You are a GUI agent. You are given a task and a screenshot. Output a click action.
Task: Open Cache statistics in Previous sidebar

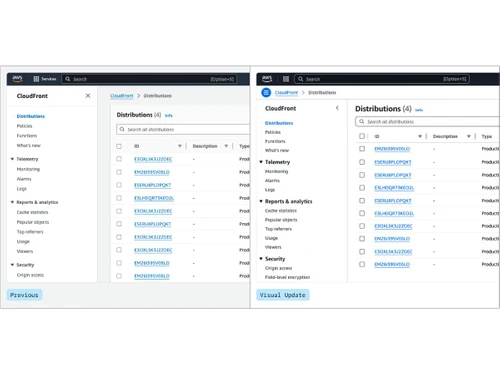point(33,212)
